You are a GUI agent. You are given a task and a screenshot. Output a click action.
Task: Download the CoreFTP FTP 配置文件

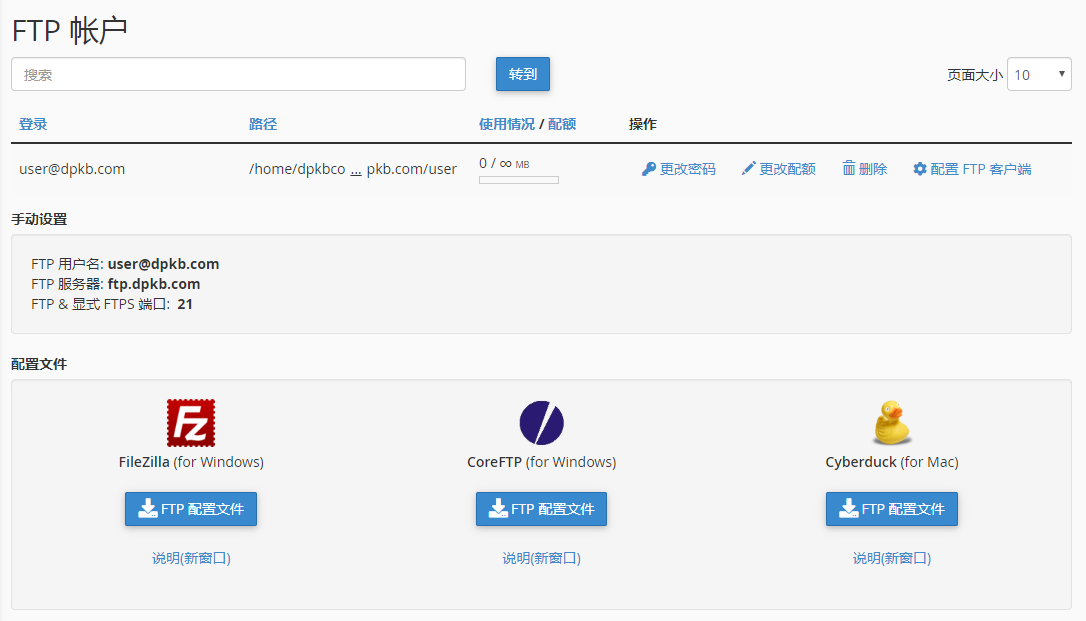tap(541, 509)
